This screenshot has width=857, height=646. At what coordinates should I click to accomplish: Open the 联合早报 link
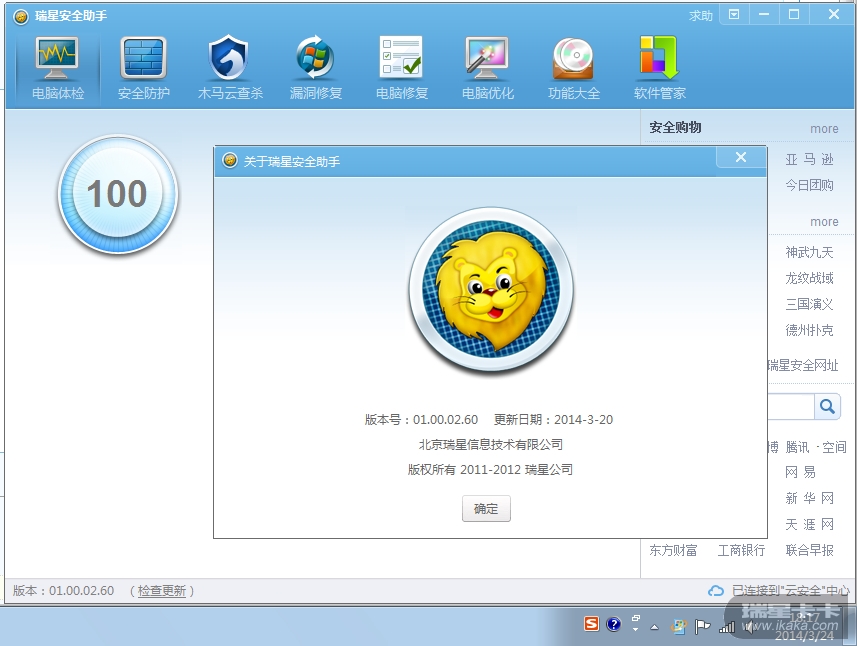click(x=809, y=550)
